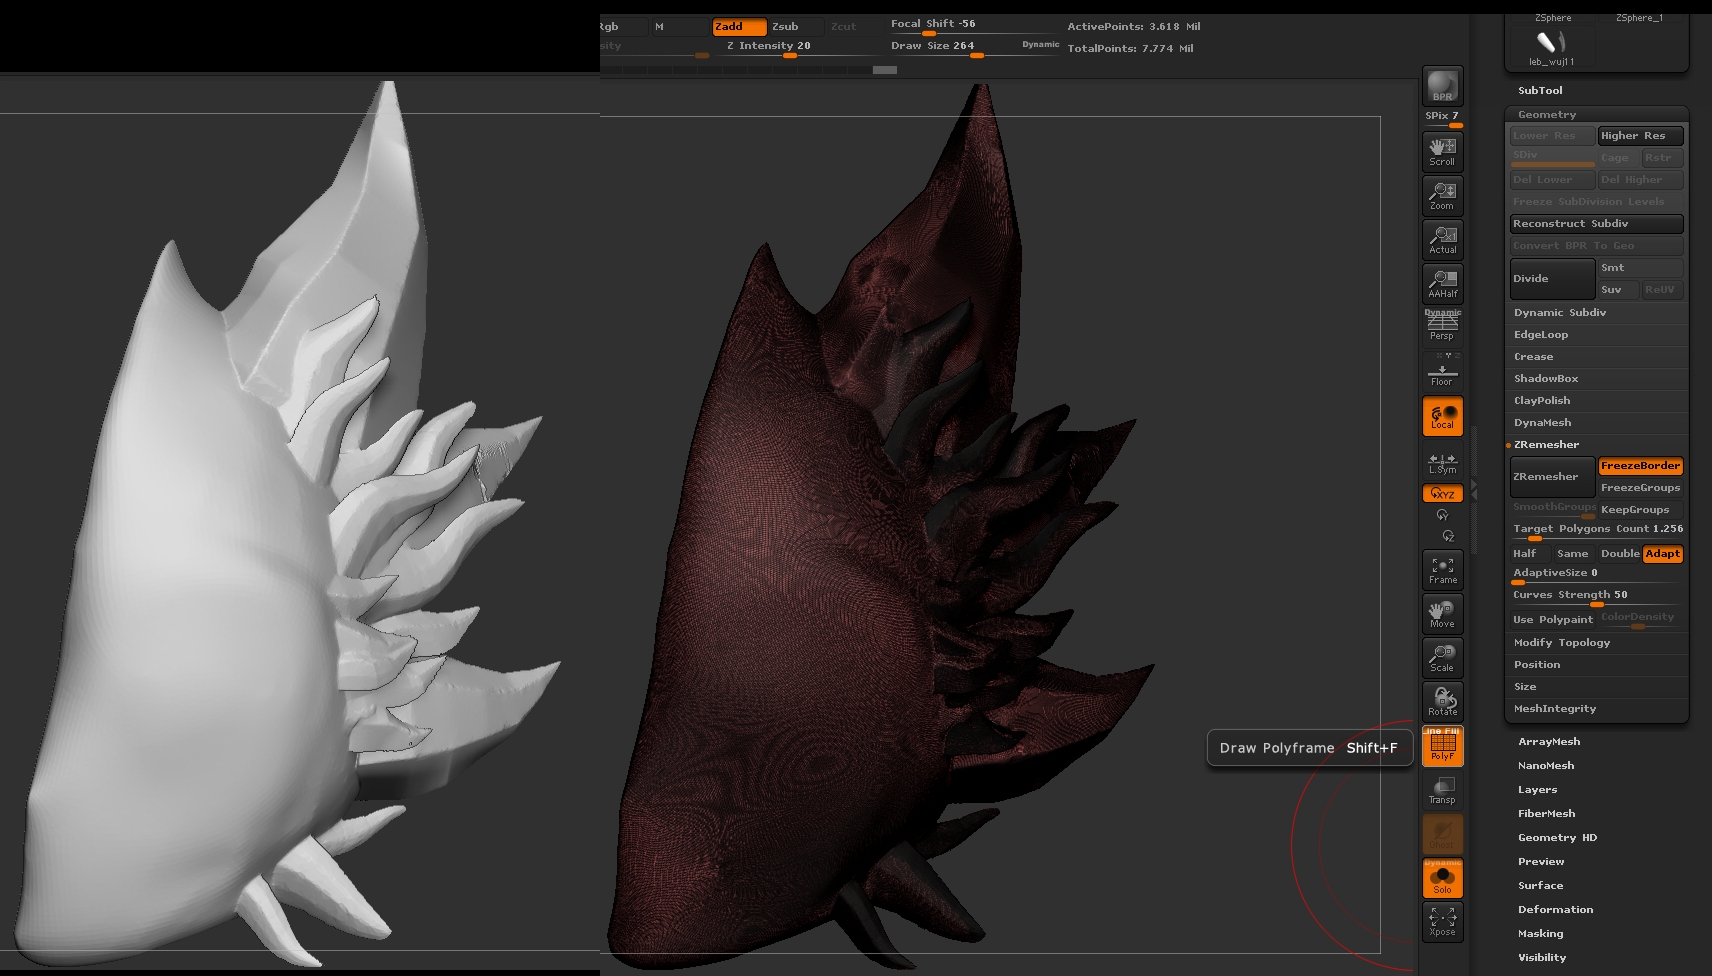The image size is (1712, 976).
Task: Click the Zoom canvas icon
Action: pyautogui.click(x=1442, y=196)
